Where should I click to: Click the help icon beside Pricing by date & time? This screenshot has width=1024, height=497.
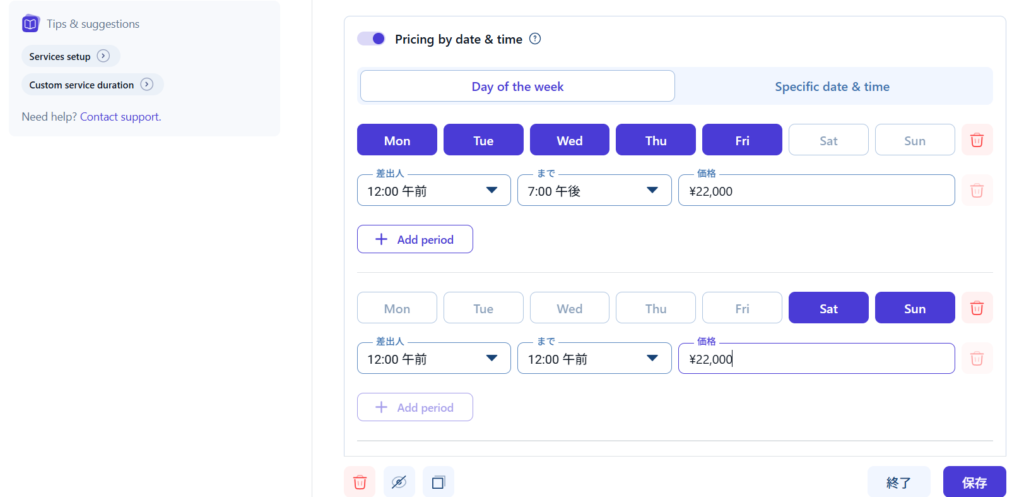[535, 39]
